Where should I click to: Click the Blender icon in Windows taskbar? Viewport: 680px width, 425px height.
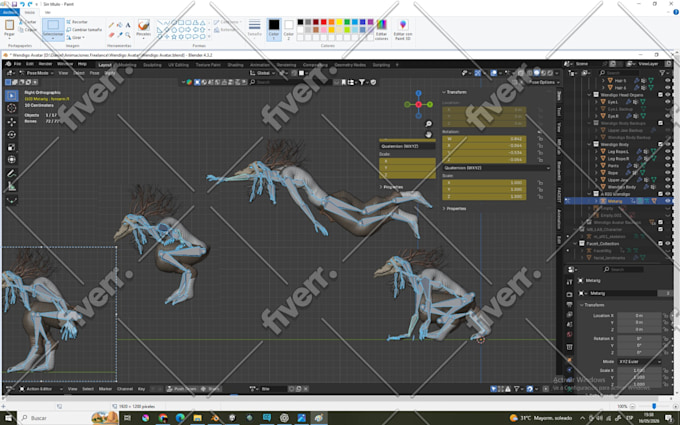coord(215,418)
